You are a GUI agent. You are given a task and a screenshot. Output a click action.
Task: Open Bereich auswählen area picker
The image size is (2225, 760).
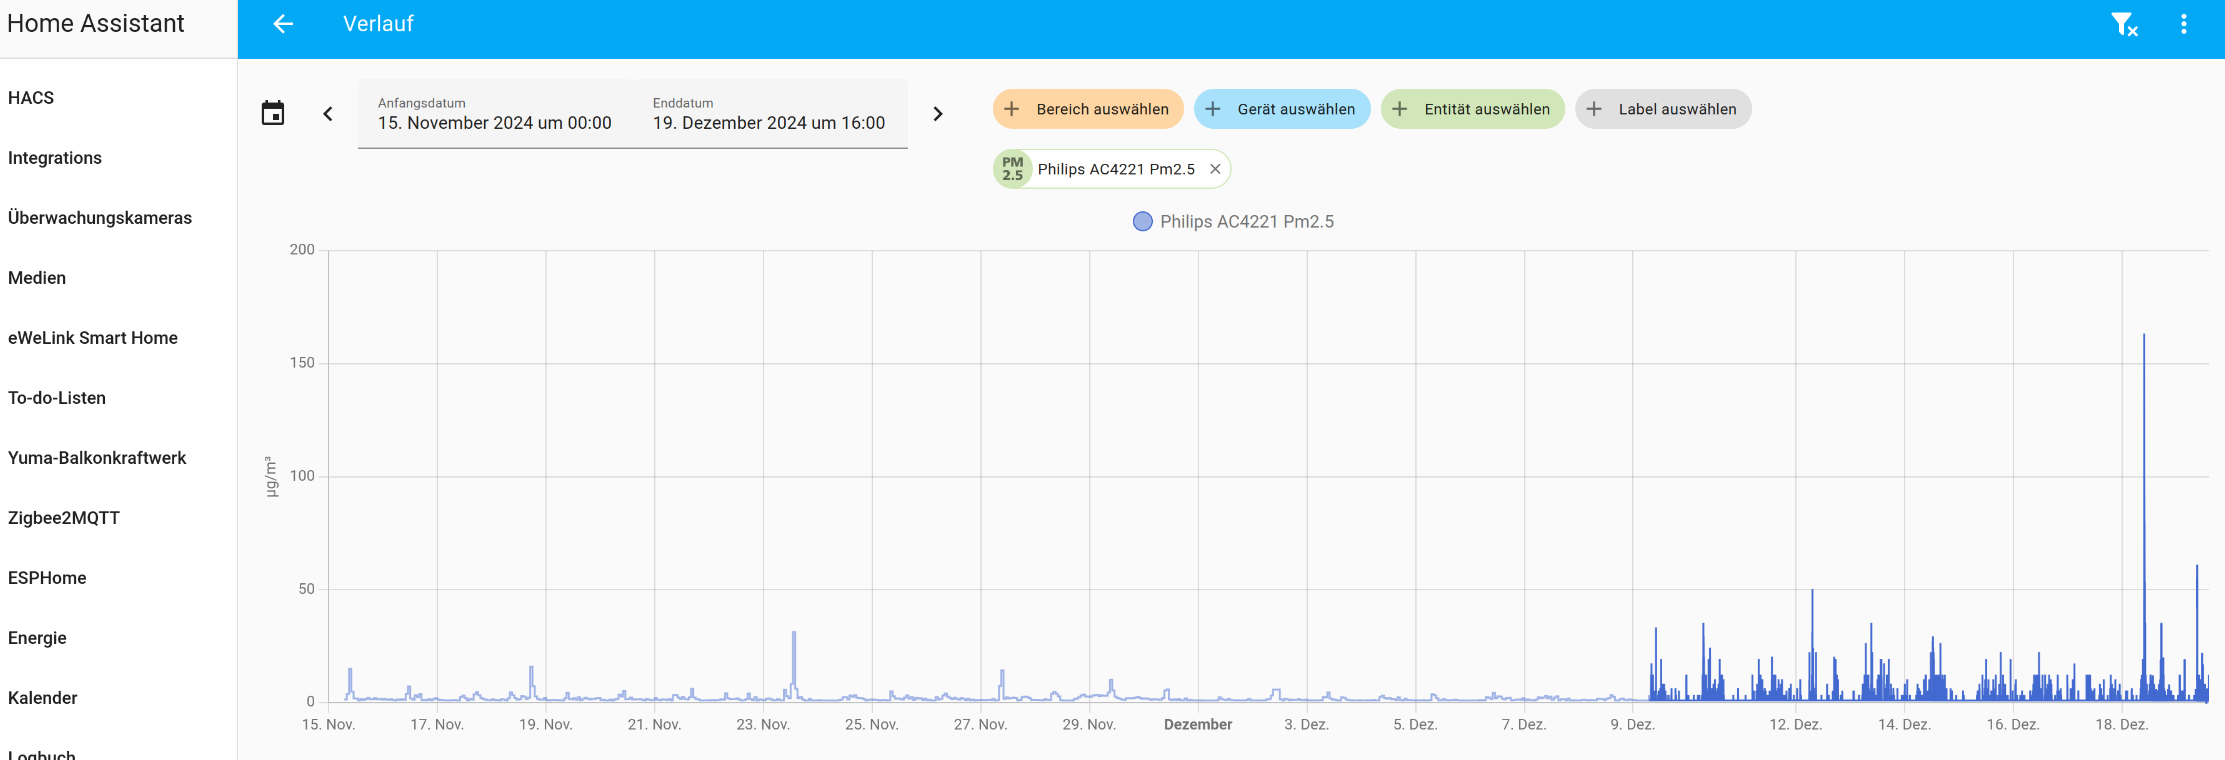(x=1088, y=109)
